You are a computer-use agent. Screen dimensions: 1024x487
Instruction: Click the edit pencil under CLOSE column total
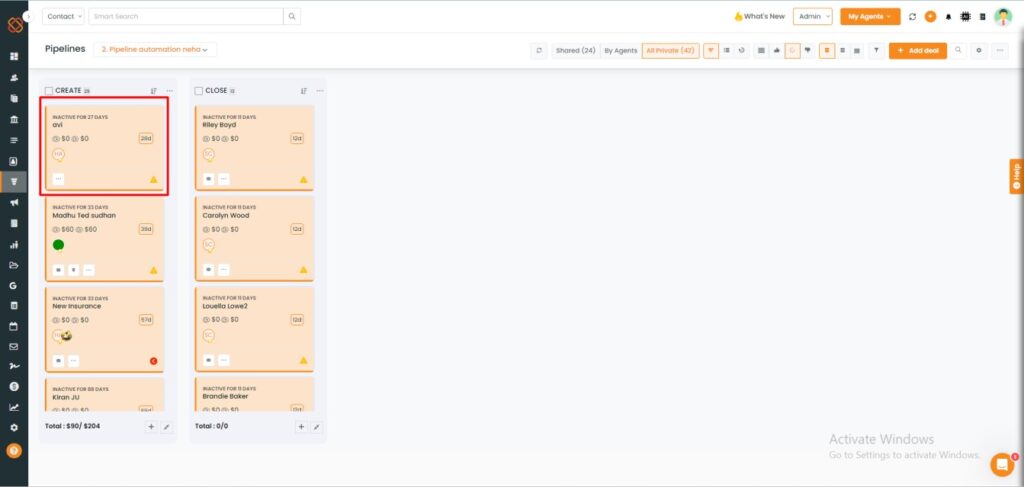[317, 427]
